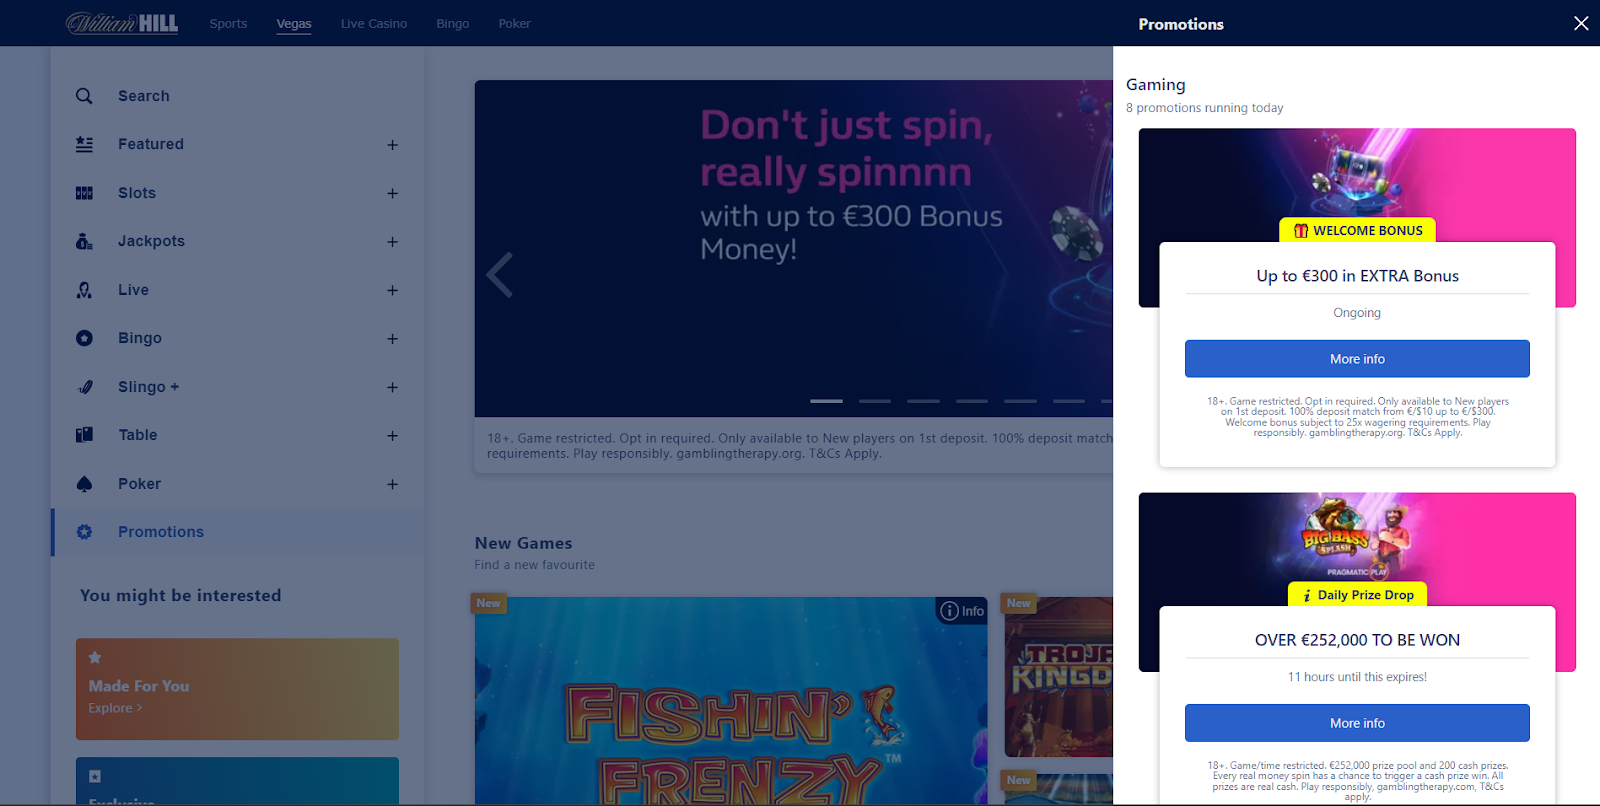The width and height of the screenshot is (1600, 806).
Task: Click the '8 promotions running today' text
Action: tap(1204, 108)
